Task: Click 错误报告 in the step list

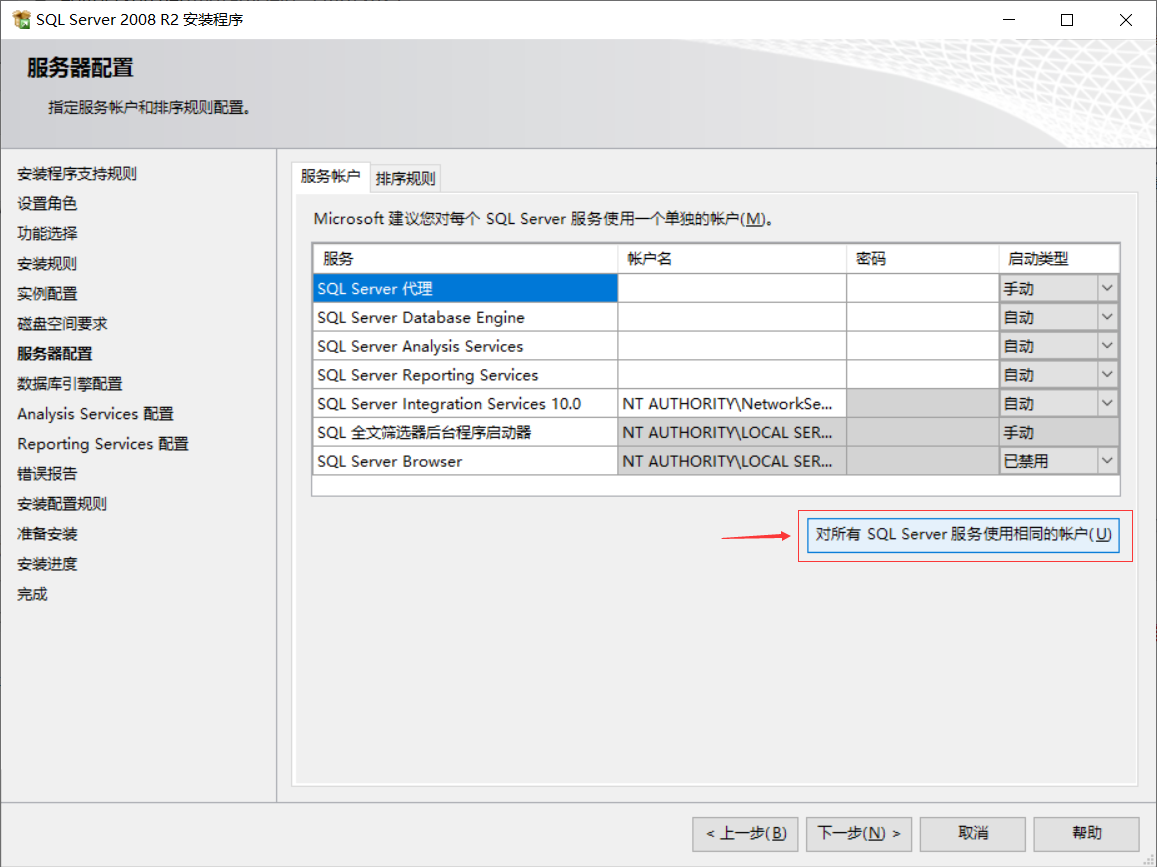Action: coord(47,474)
